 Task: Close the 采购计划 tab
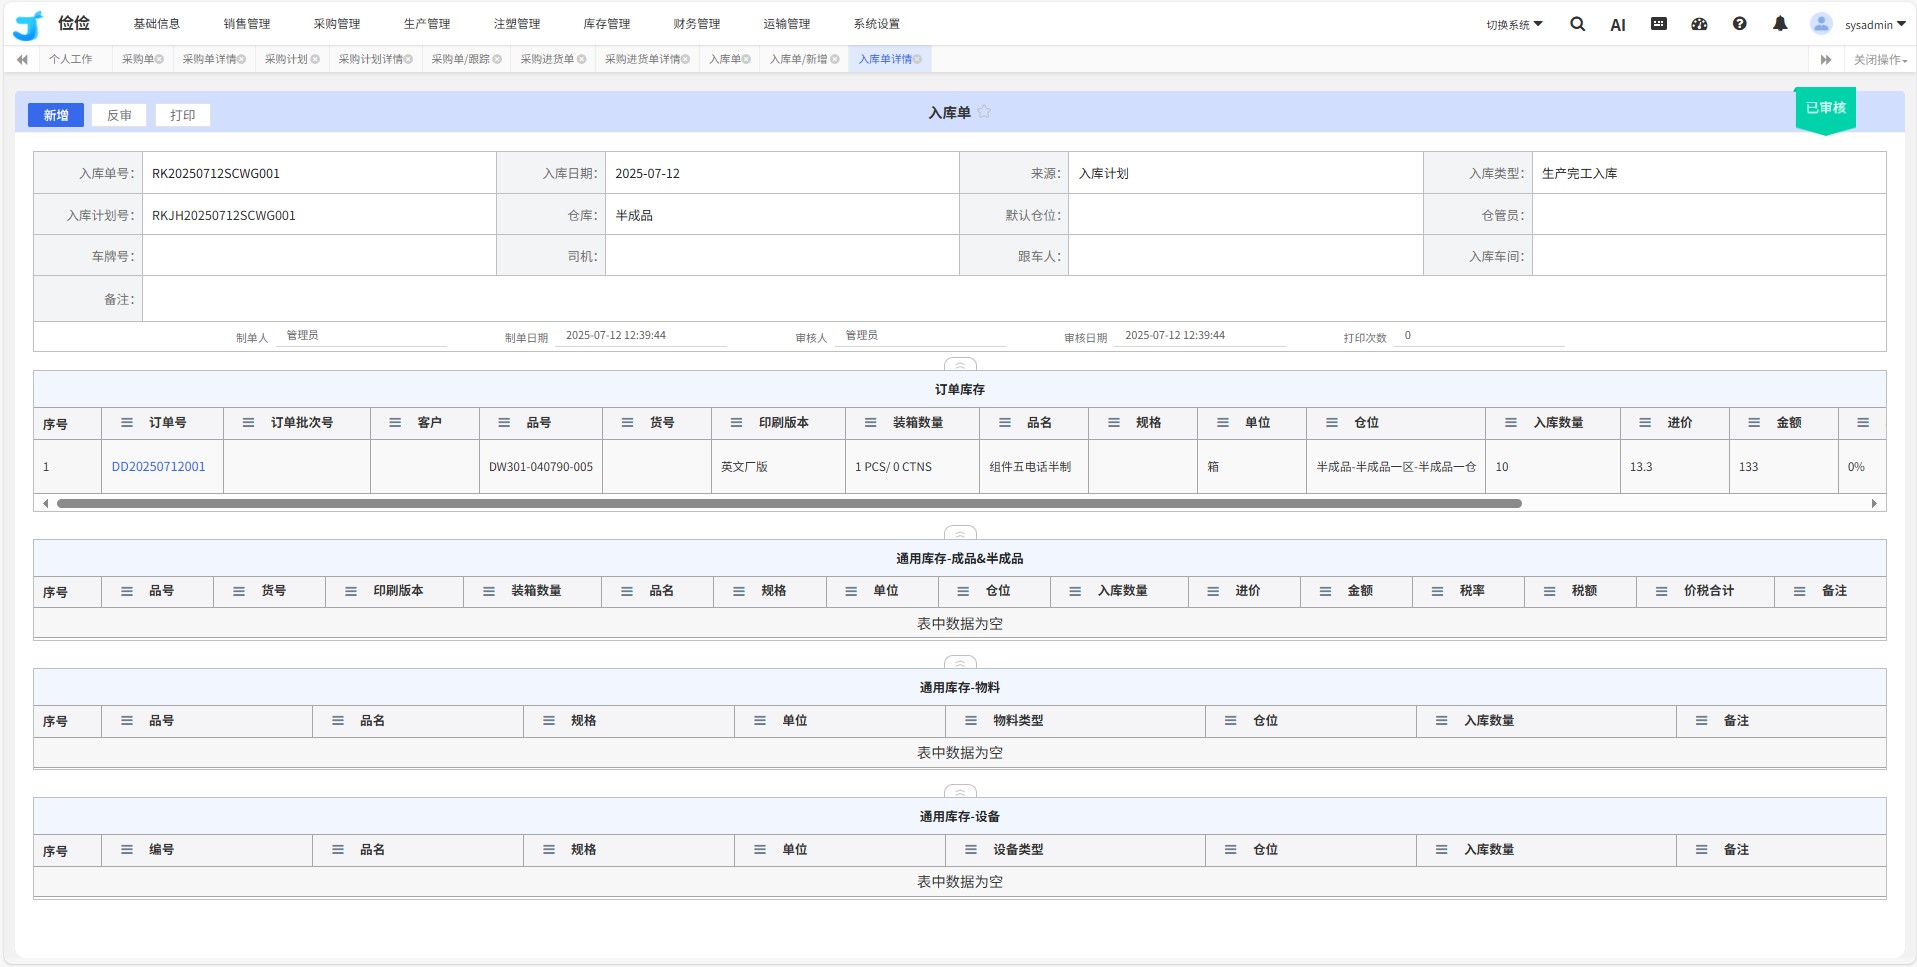pos(315,60)
